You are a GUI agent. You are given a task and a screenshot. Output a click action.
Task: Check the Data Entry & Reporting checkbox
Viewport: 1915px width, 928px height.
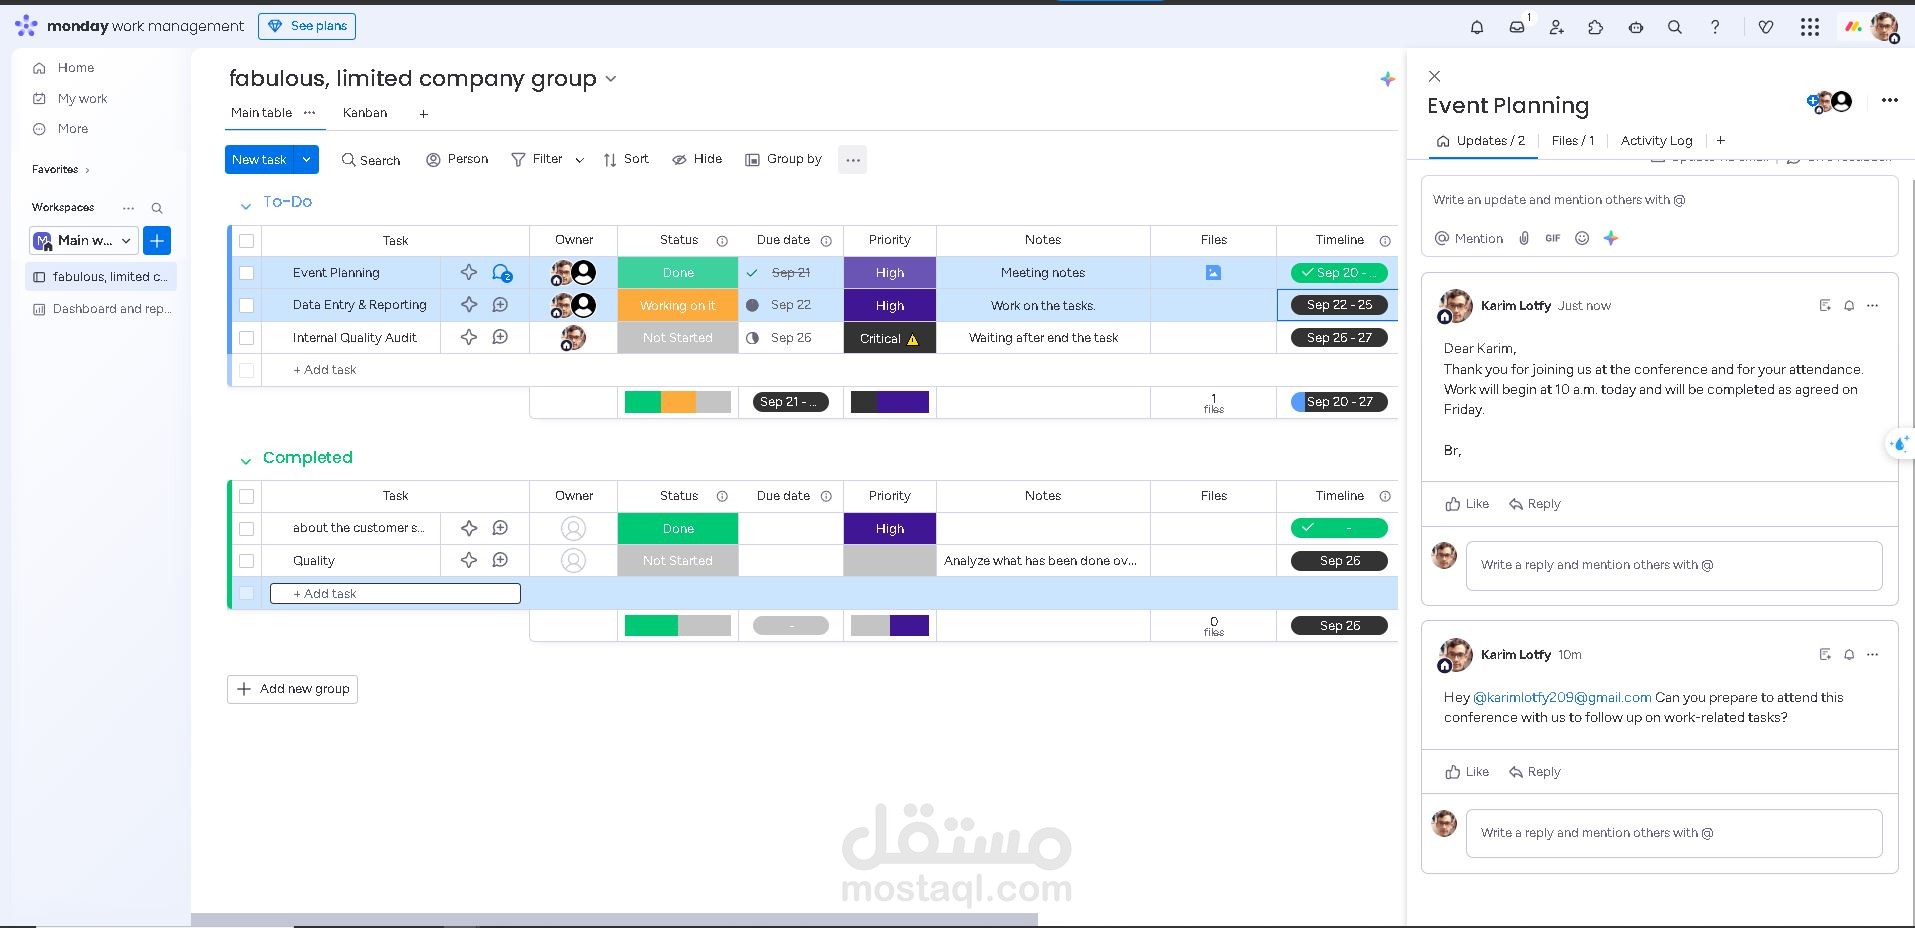pyautogui.click(x=247, y=305)
